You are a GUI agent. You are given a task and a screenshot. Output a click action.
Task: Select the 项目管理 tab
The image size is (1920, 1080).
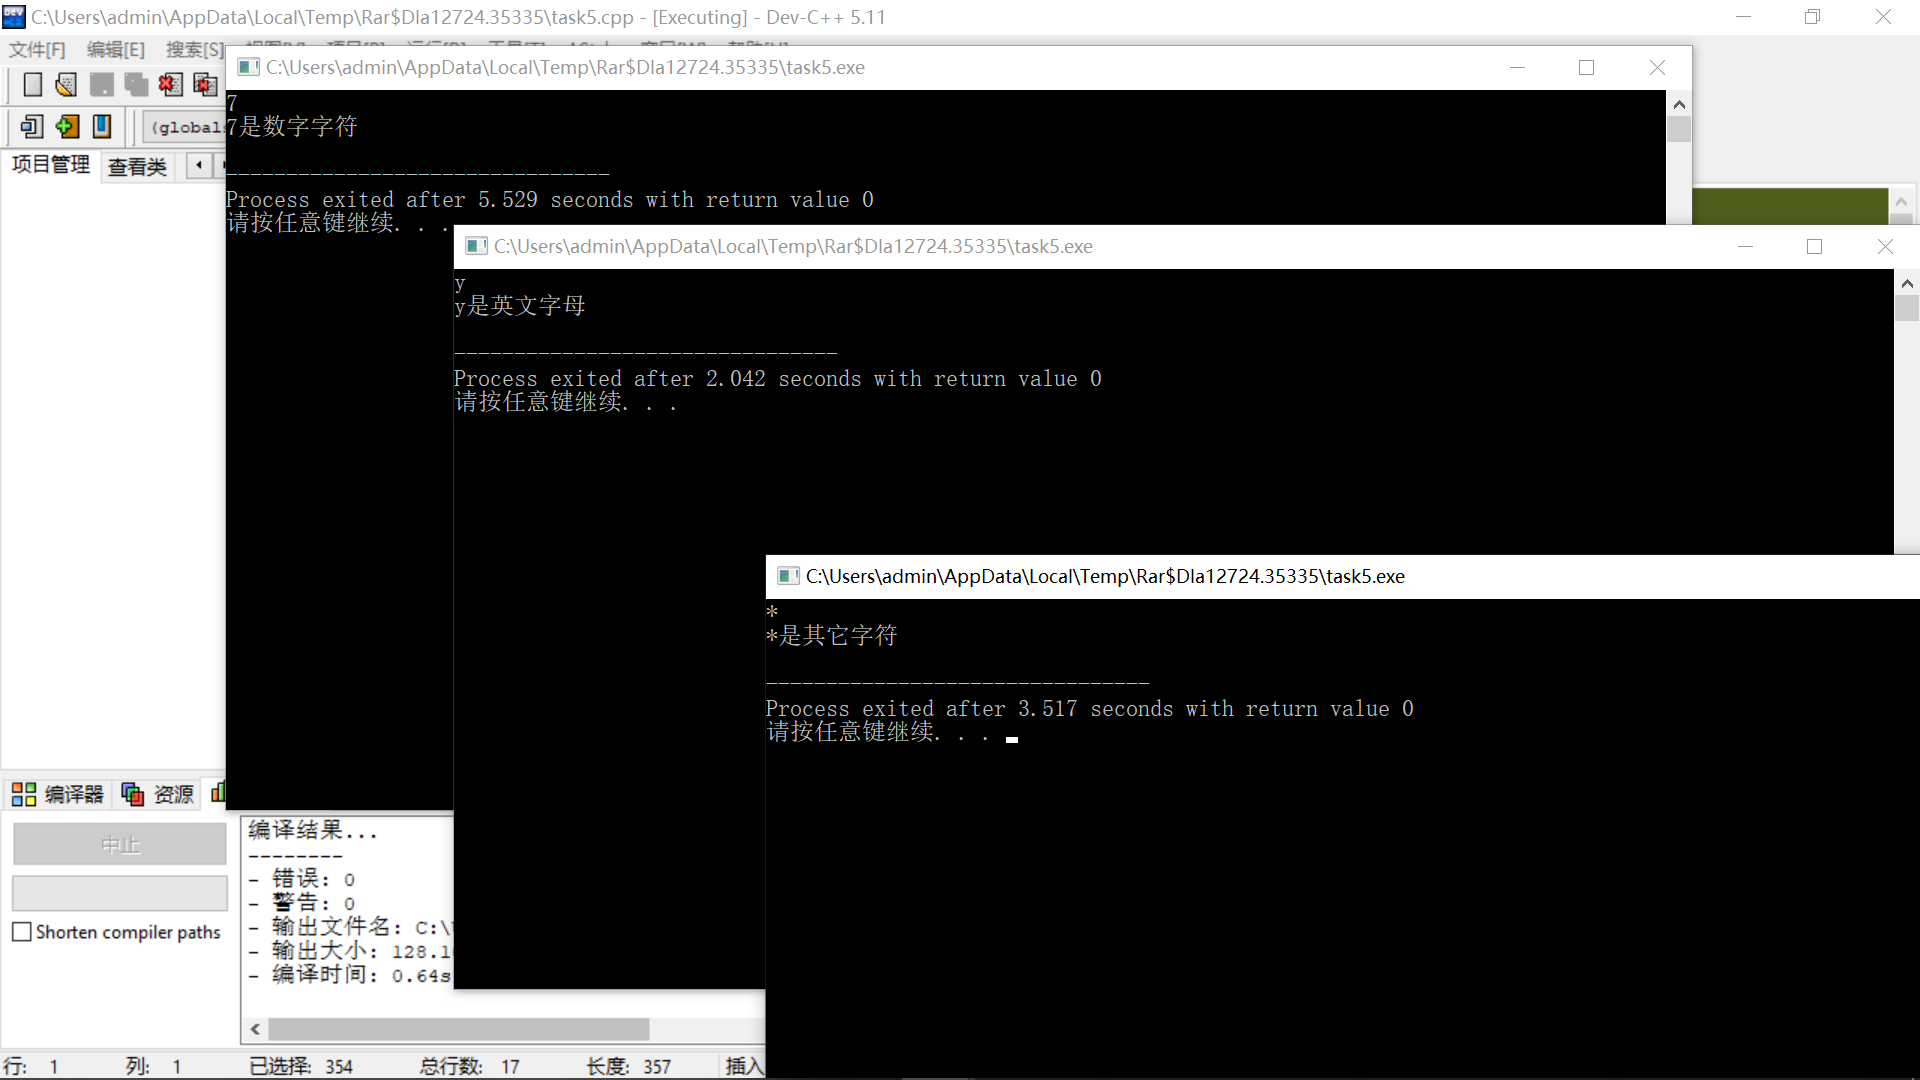[50, 165]
